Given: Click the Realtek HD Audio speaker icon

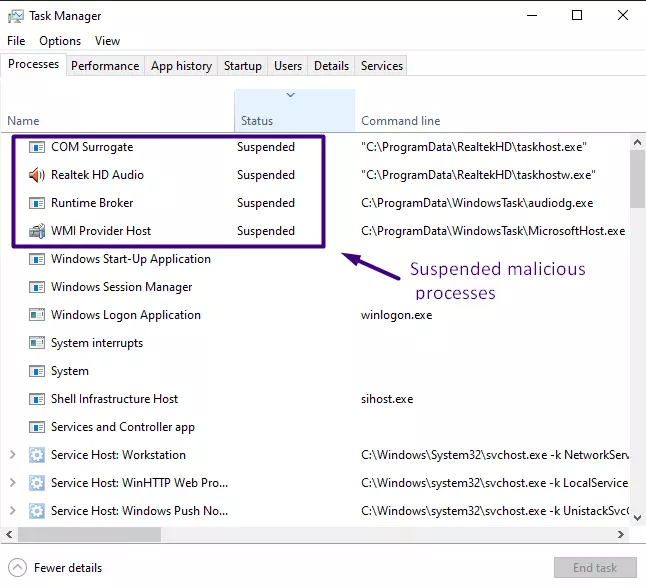Looking at the screenshot, I should coord(37,175).
